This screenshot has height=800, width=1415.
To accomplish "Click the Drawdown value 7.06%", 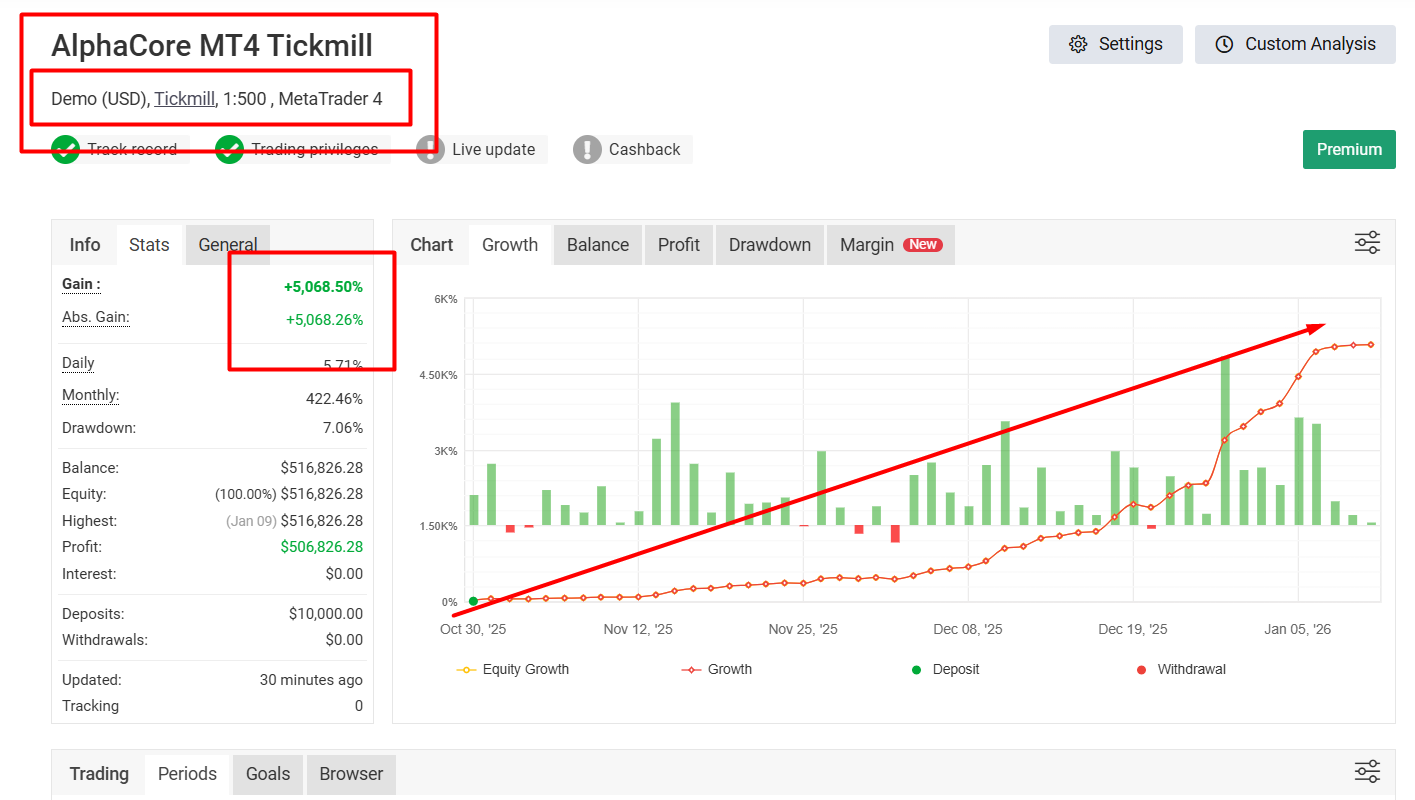I will [x=343, y=428].
